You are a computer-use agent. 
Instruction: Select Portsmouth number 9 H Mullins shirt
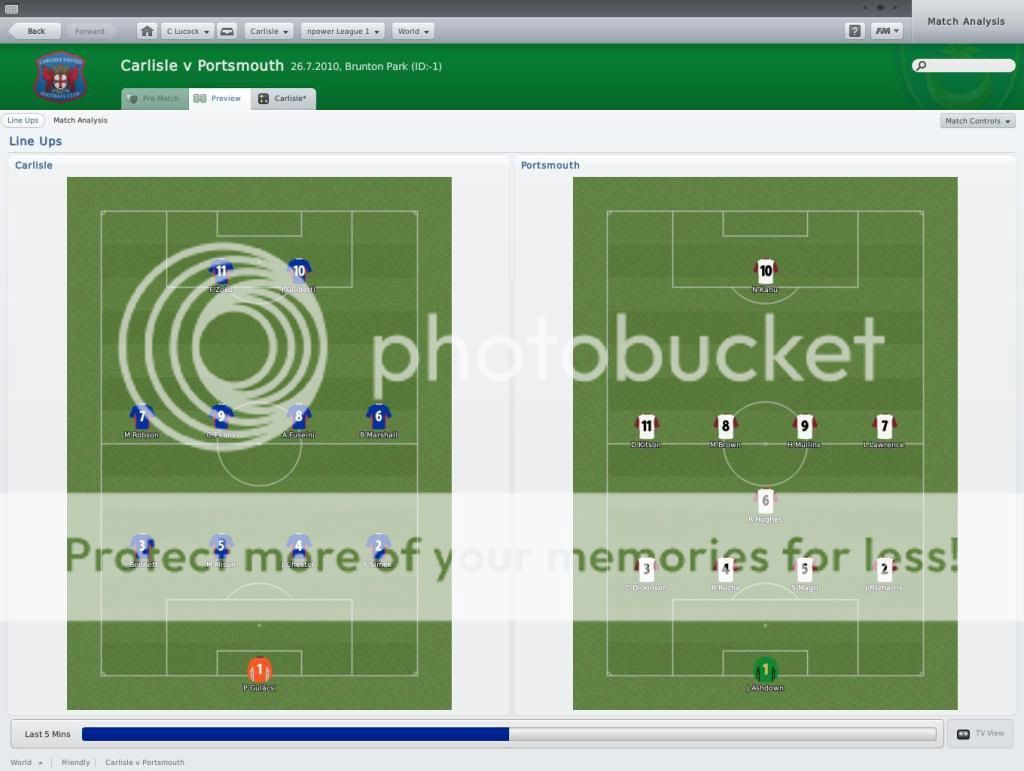pyautogui.click(x=805, y=426)
